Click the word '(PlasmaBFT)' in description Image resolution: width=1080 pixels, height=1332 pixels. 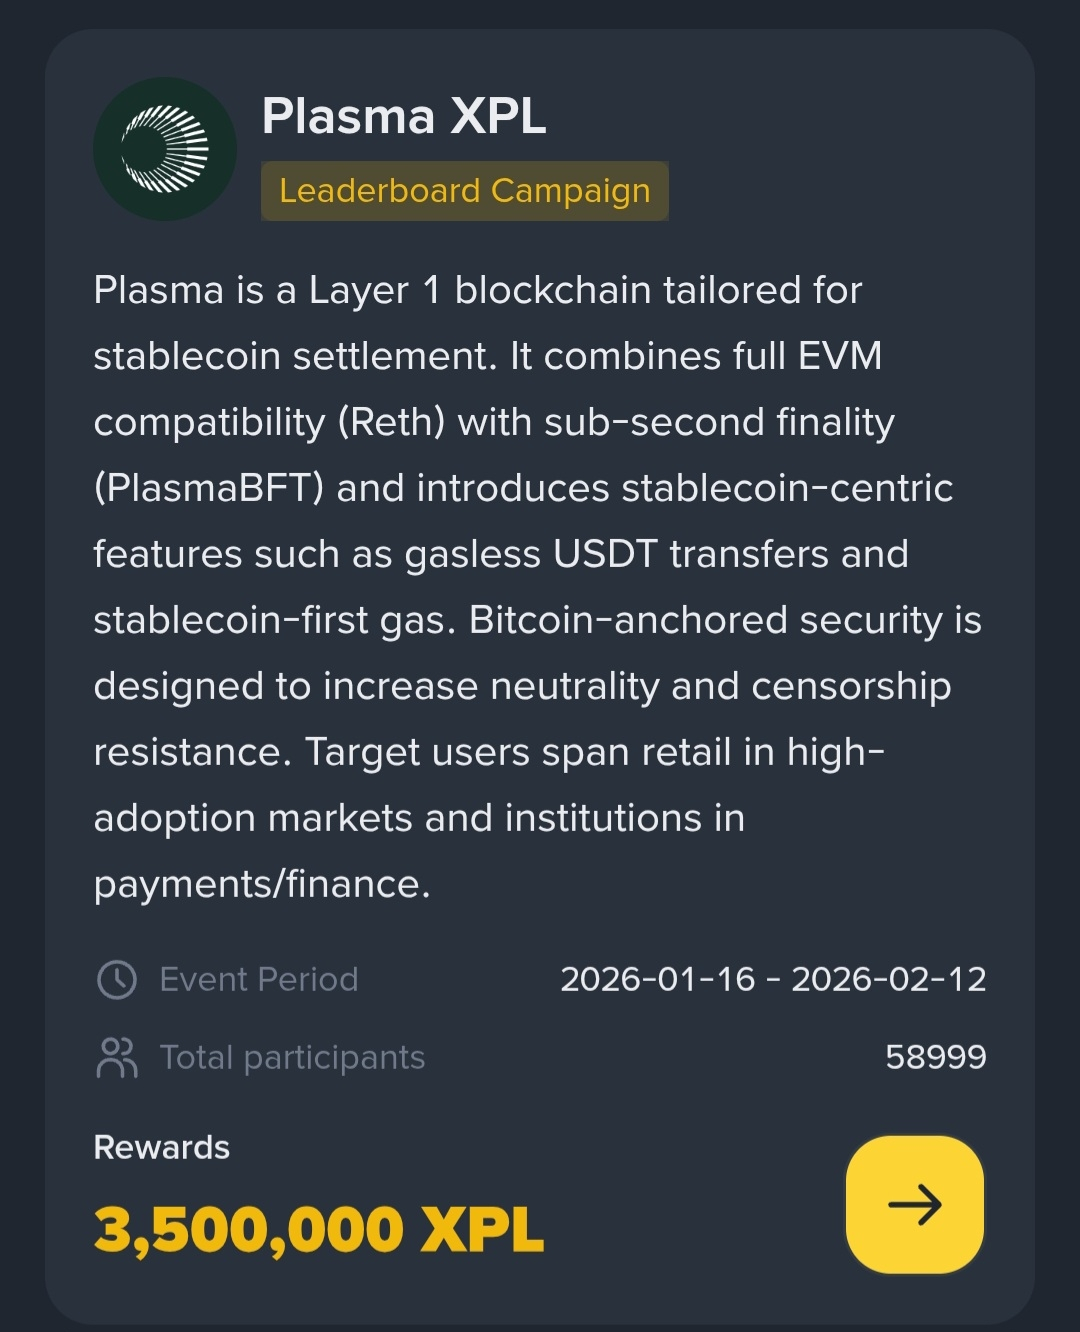pyautogui.click(x=209, y=489)
